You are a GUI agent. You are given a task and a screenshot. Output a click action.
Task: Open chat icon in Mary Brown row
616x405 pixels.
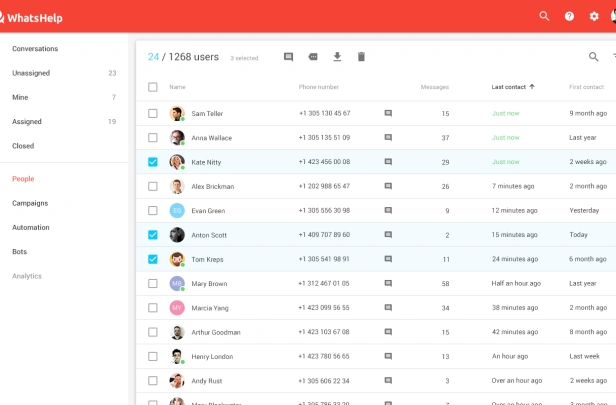click(x=388, y=283)
